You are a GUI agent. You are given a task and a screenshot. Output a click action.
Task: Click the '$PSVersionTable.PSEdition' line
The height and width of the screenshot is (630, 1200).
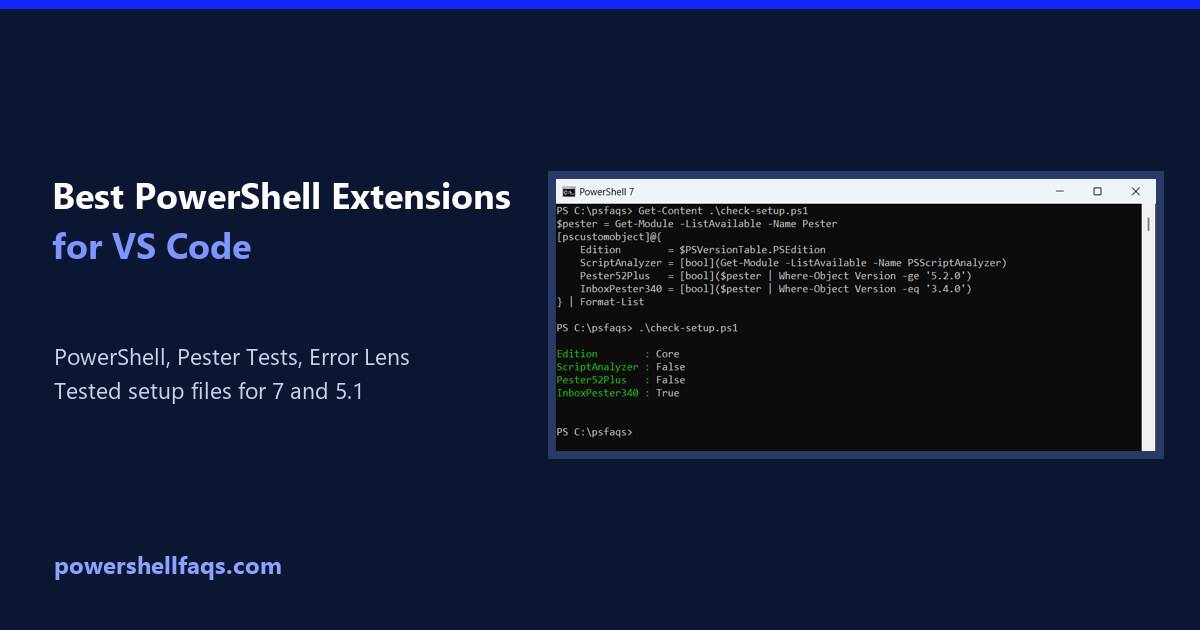pos(703,250)
